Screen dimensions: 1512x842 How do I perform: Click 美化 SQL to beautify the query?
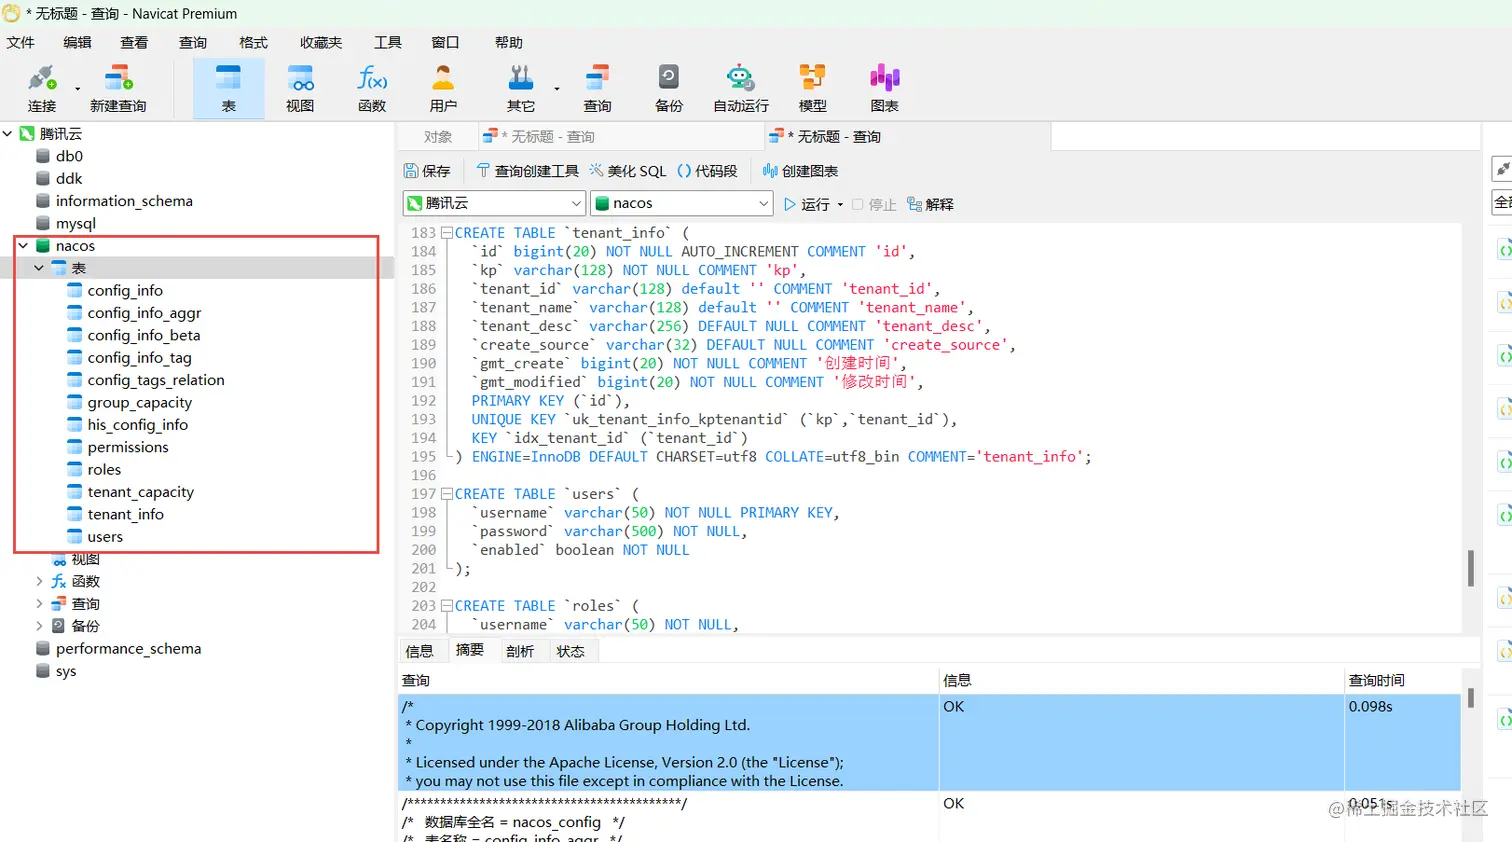point(627,171)
